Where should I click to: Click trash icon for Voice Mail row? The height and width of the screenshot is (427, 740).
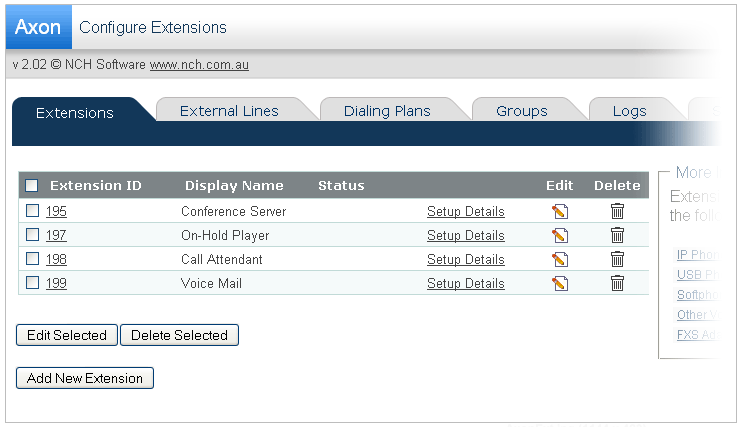pos(617,283)
